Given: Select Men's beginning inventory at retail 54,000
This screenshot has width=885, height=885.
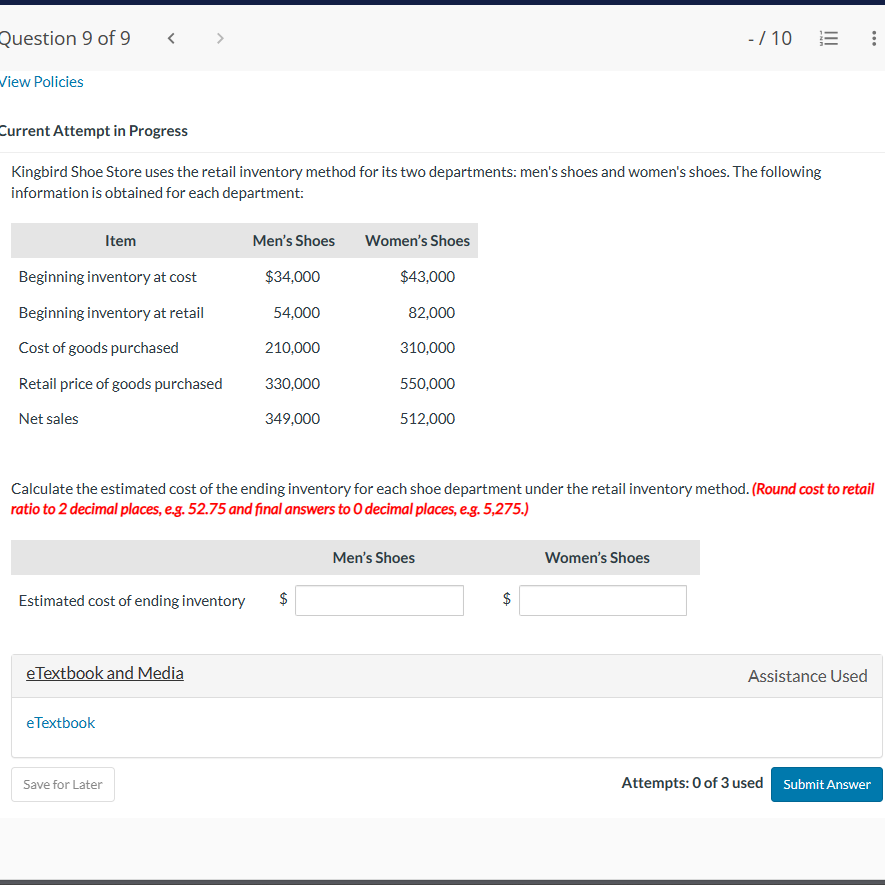Looking at the screenshot, I should 297,313.
